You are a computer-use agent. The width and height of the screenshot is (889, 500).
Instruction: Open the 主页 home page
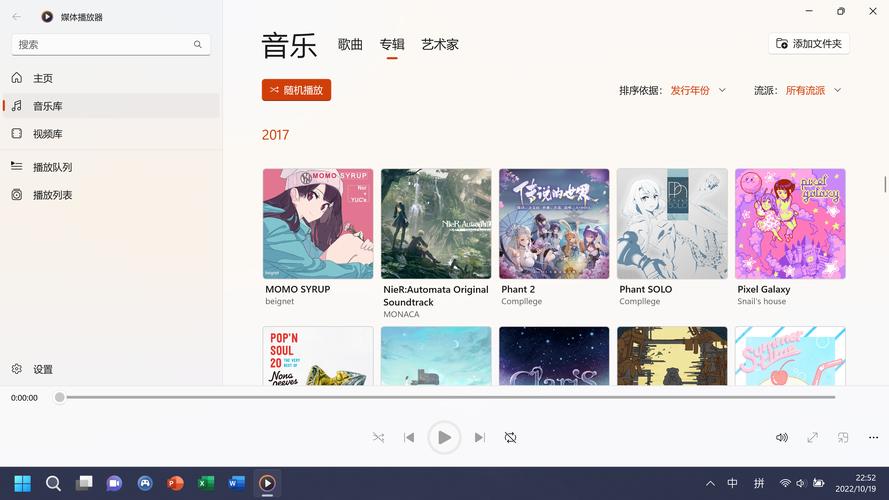111,78
